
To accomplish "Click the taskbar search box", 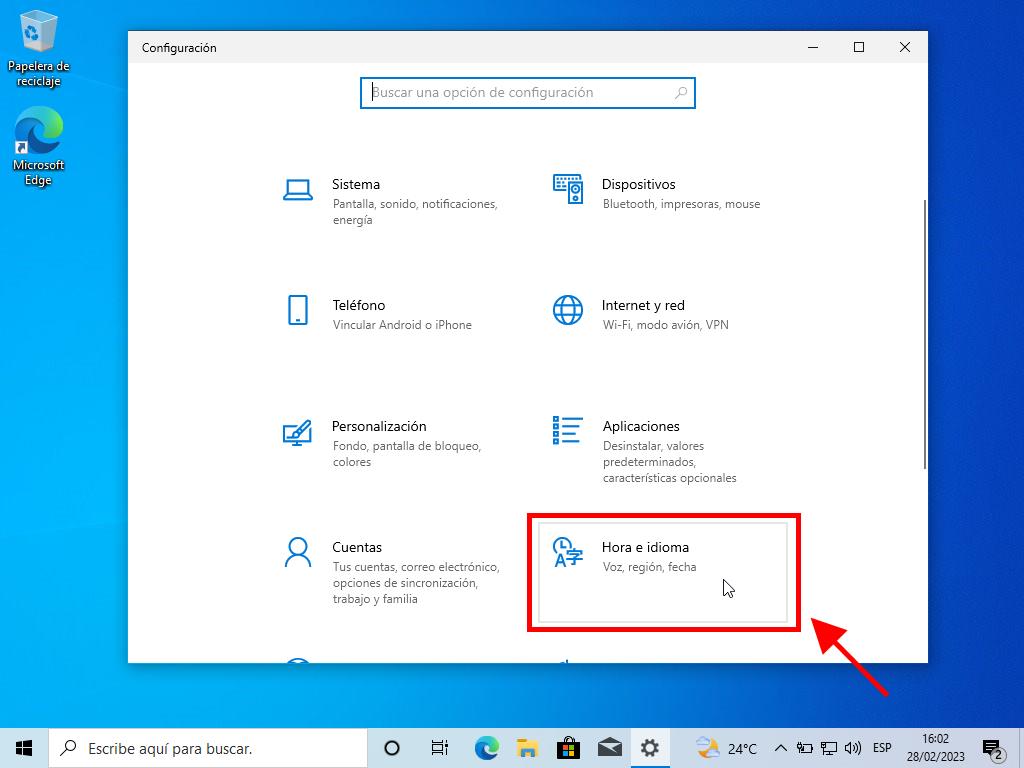I will click(x=210, y=748).
